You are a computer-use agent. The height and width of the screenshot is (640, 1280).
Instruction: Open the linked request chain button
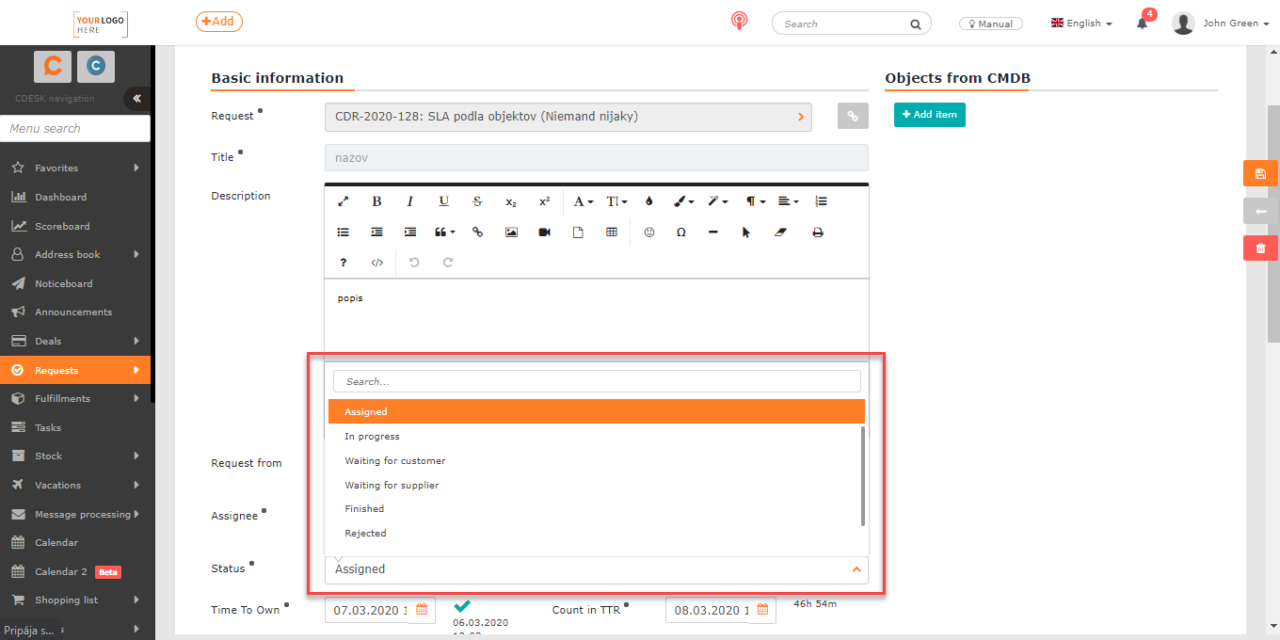[x=853, y=117]
